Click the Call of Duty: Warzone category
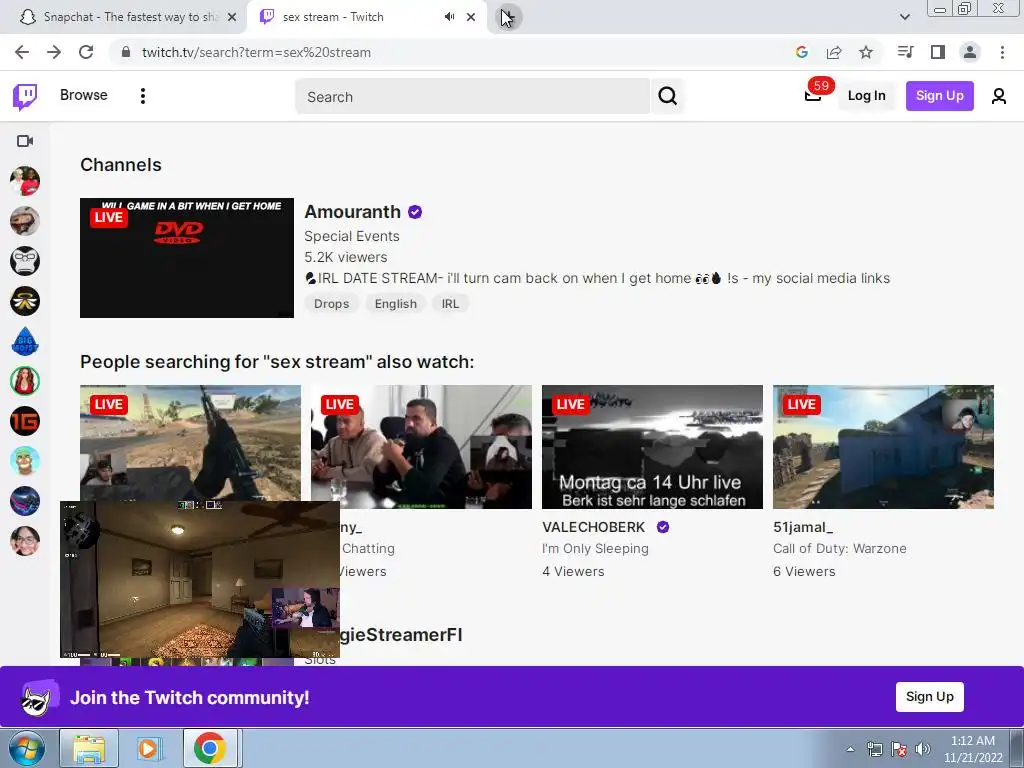Image resolution: width=1024 pixels, height=768 pixels. click(x=839, y=549)
